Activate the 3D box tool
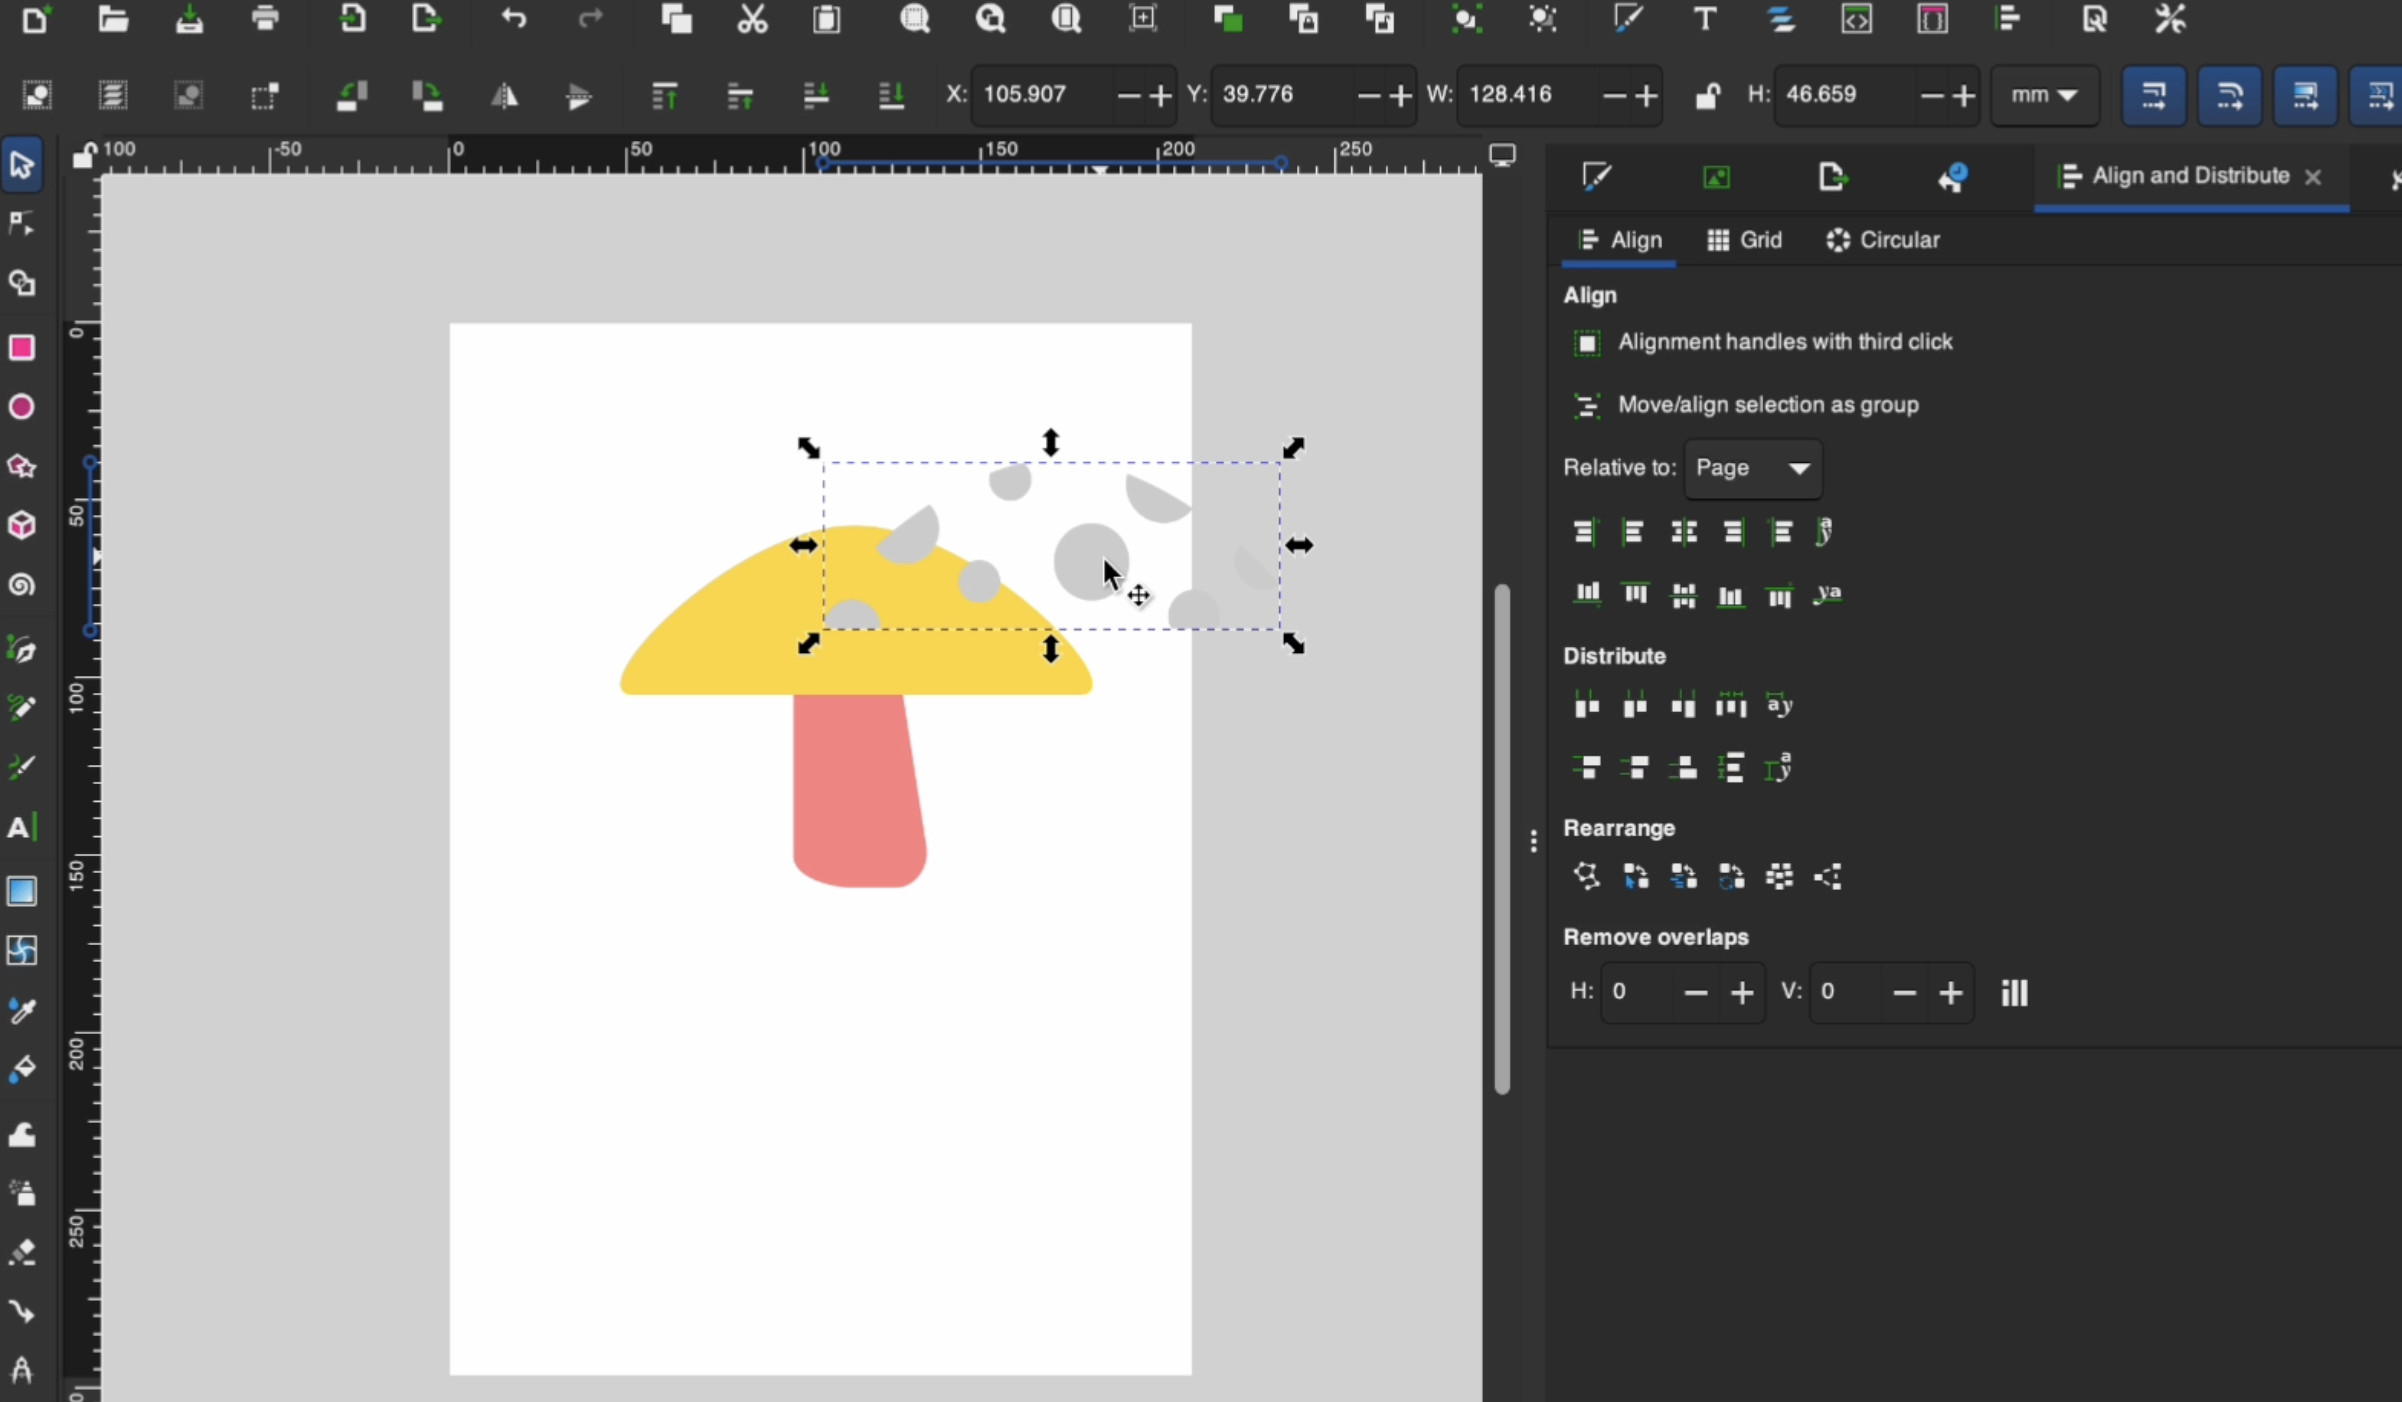The width and height of the screenshot is (2402, 1402). 22,525
